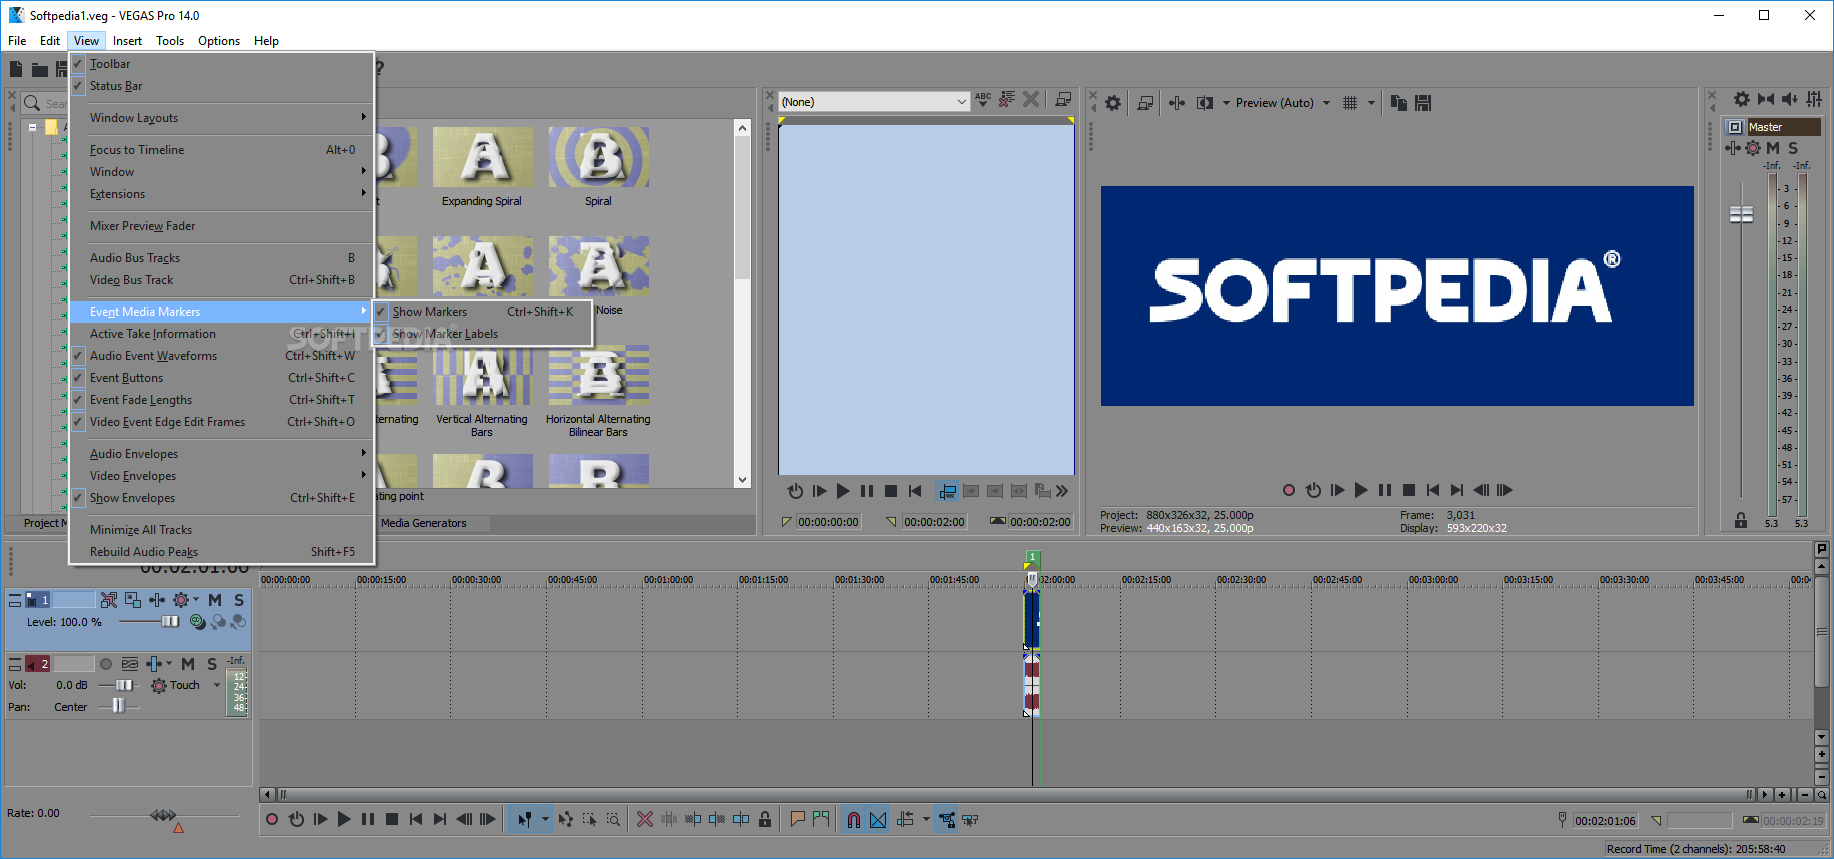
Task: Toggle Show Markers in submenu
Action: (482, 312)
